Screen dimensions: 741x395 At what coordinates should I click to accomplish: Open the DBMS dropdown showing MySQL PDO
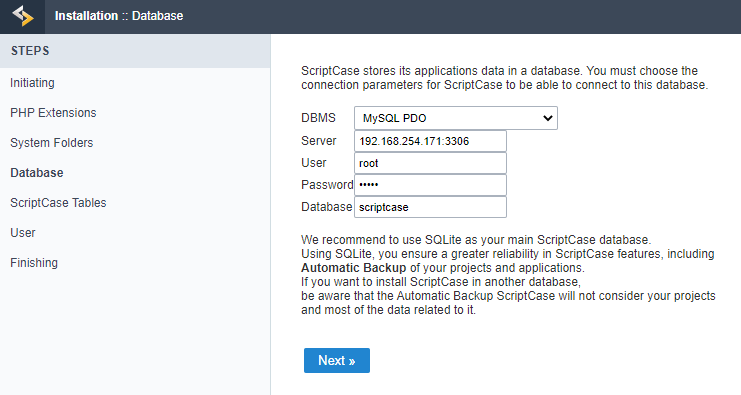pos(456,118)
